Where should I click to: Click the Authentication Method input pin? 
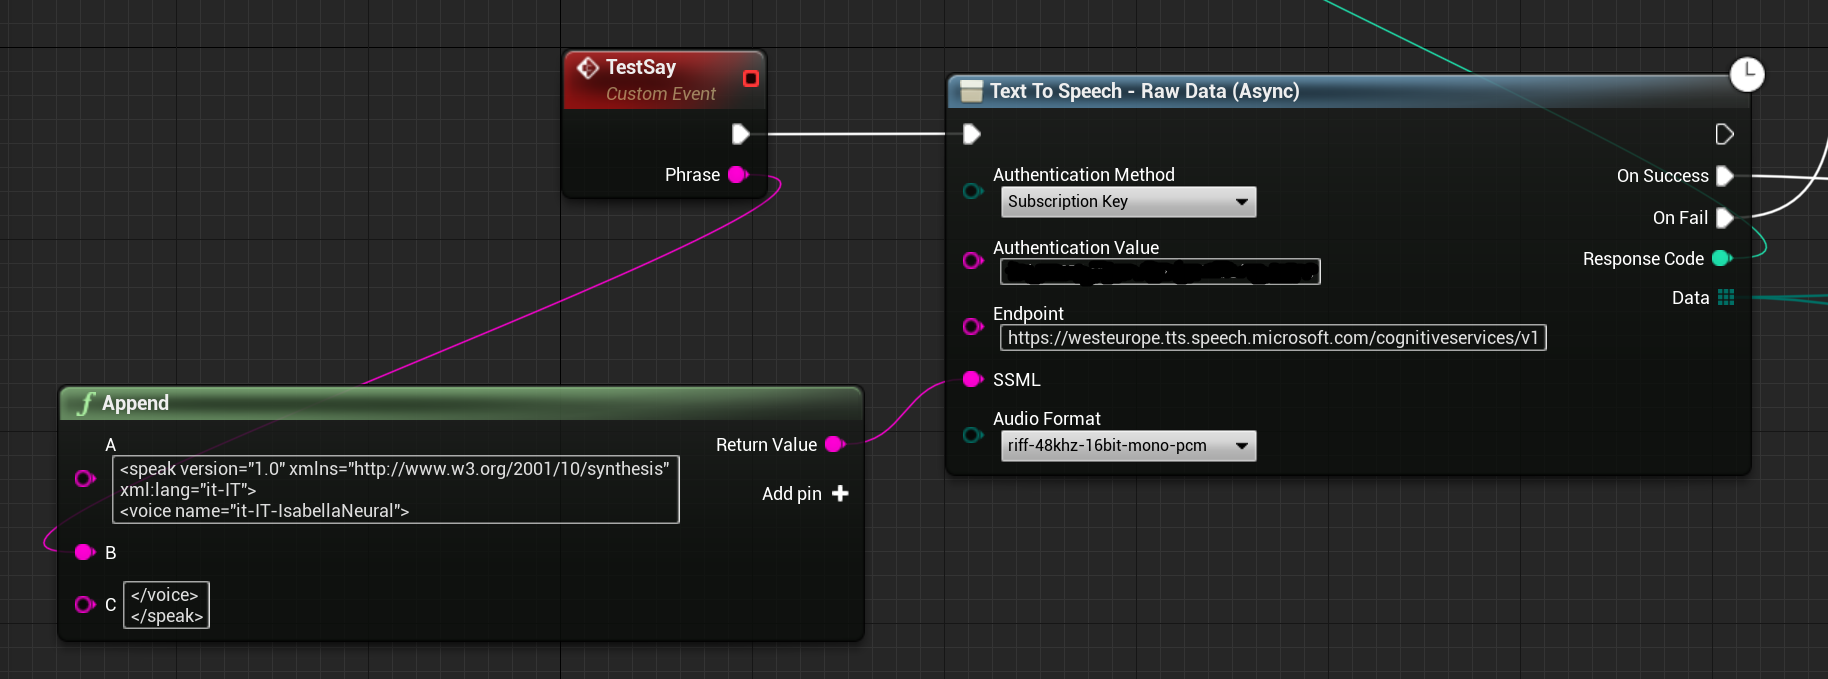pos(972,191)
